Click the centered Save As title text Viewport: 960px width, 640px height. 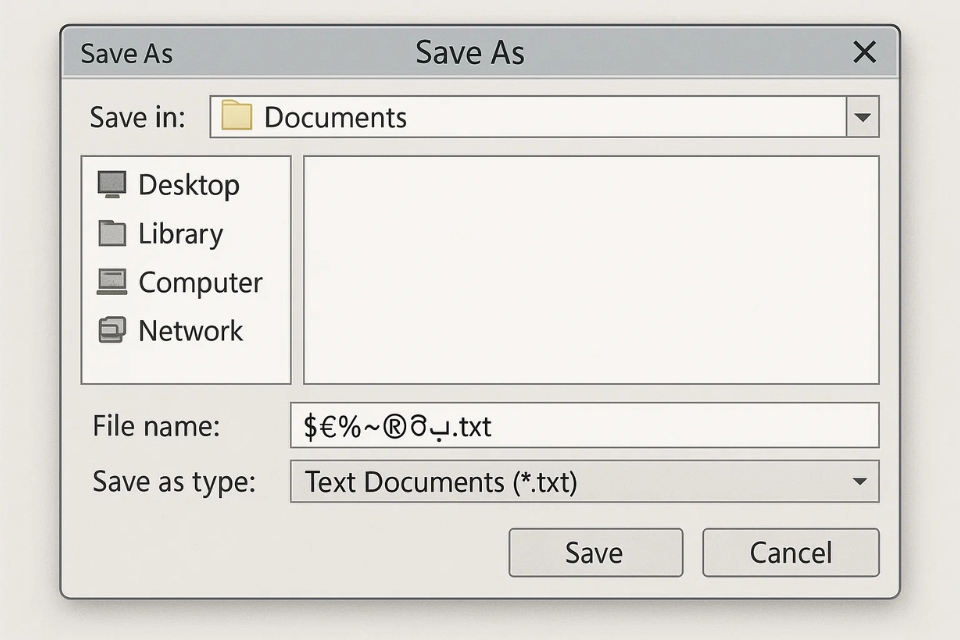click(x=470, y=53)
